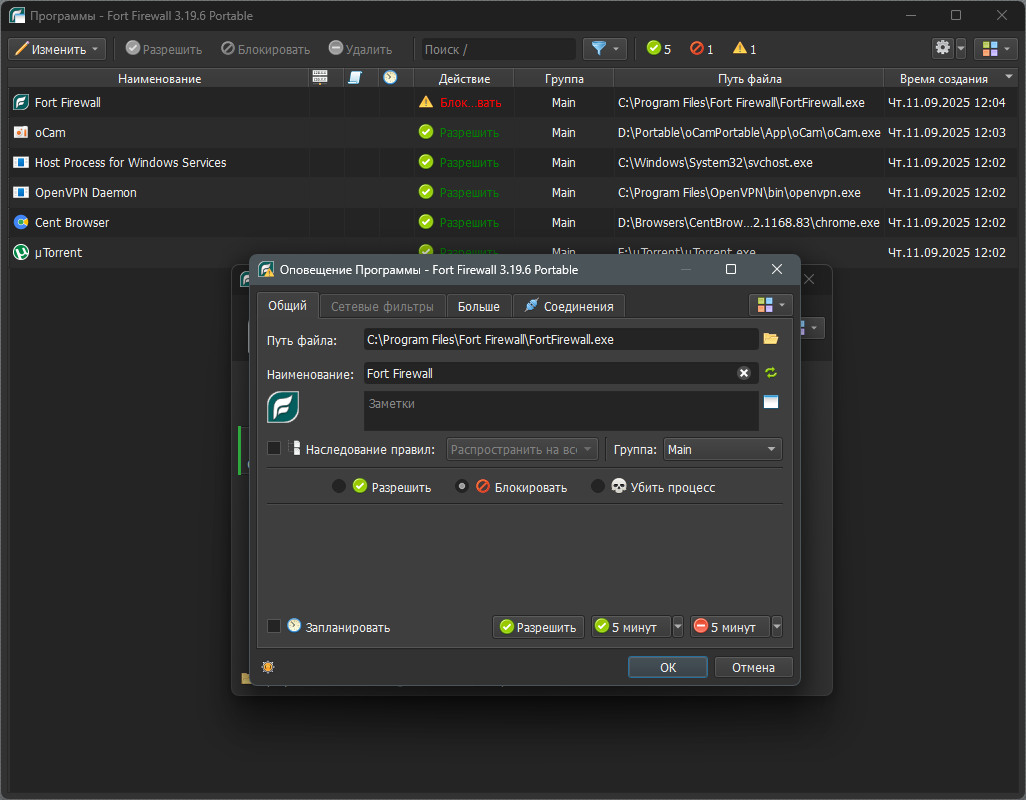The width and height of the screenshot is (1026, 800).
Task: Open the colored grid menu in dialog
Action: click(x=771, y=305)
